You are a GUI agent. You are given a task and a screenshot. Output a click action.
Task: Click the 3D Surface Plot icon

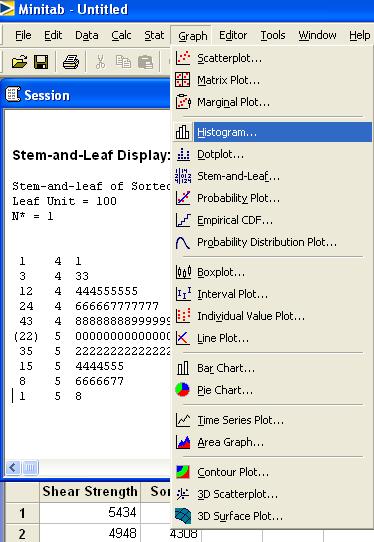click(x=183, y=516)
